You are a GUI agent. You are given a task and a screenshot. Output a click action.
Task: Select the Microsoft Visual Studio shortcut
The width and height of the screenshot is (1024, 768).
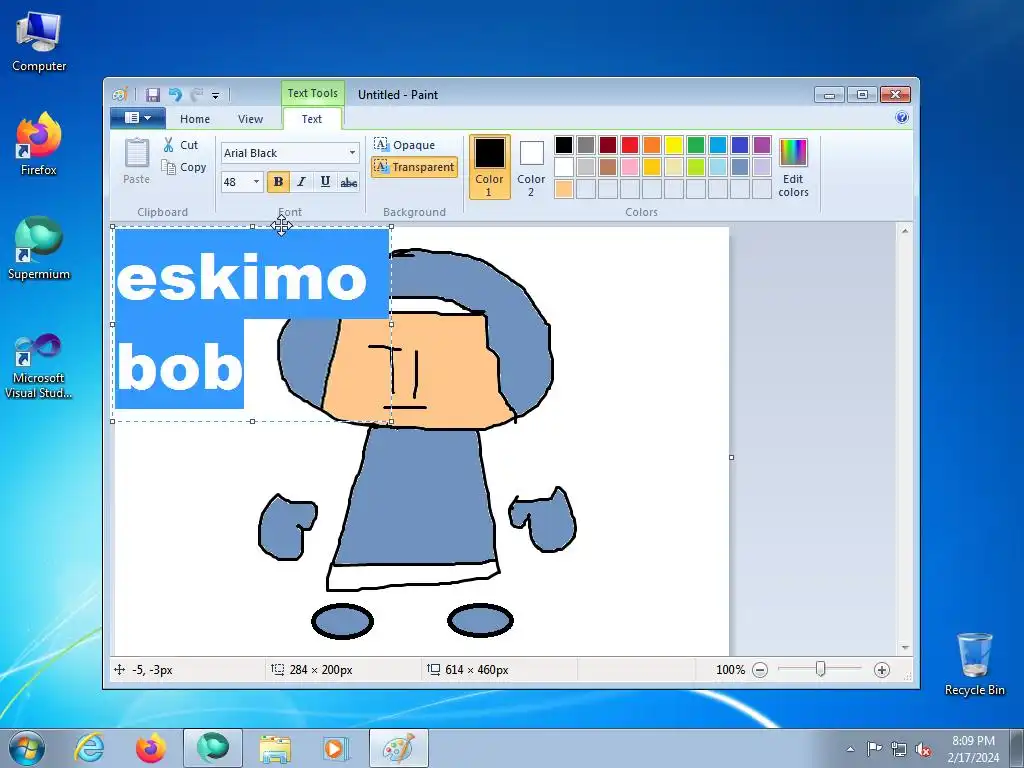(39, 366)
